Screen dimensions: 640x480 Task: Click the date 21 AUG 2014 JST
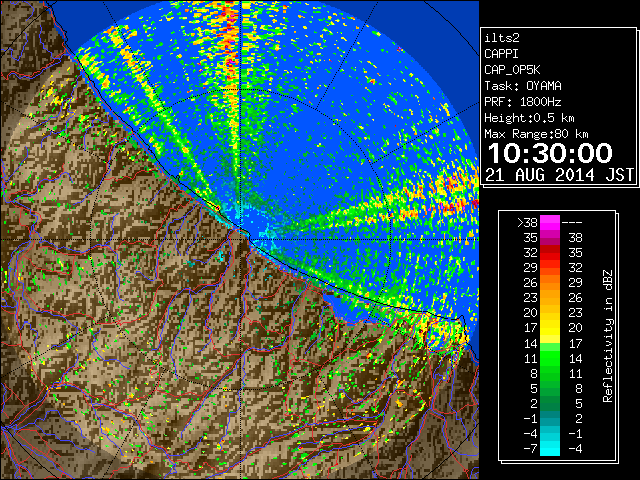point(560,175)
